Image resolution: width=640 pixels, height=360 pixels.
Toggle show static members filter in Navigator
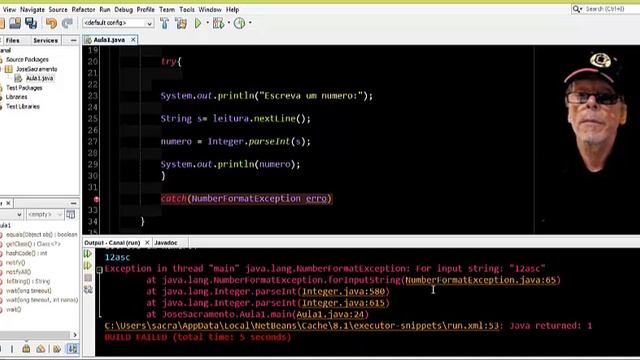click(57, 349)
